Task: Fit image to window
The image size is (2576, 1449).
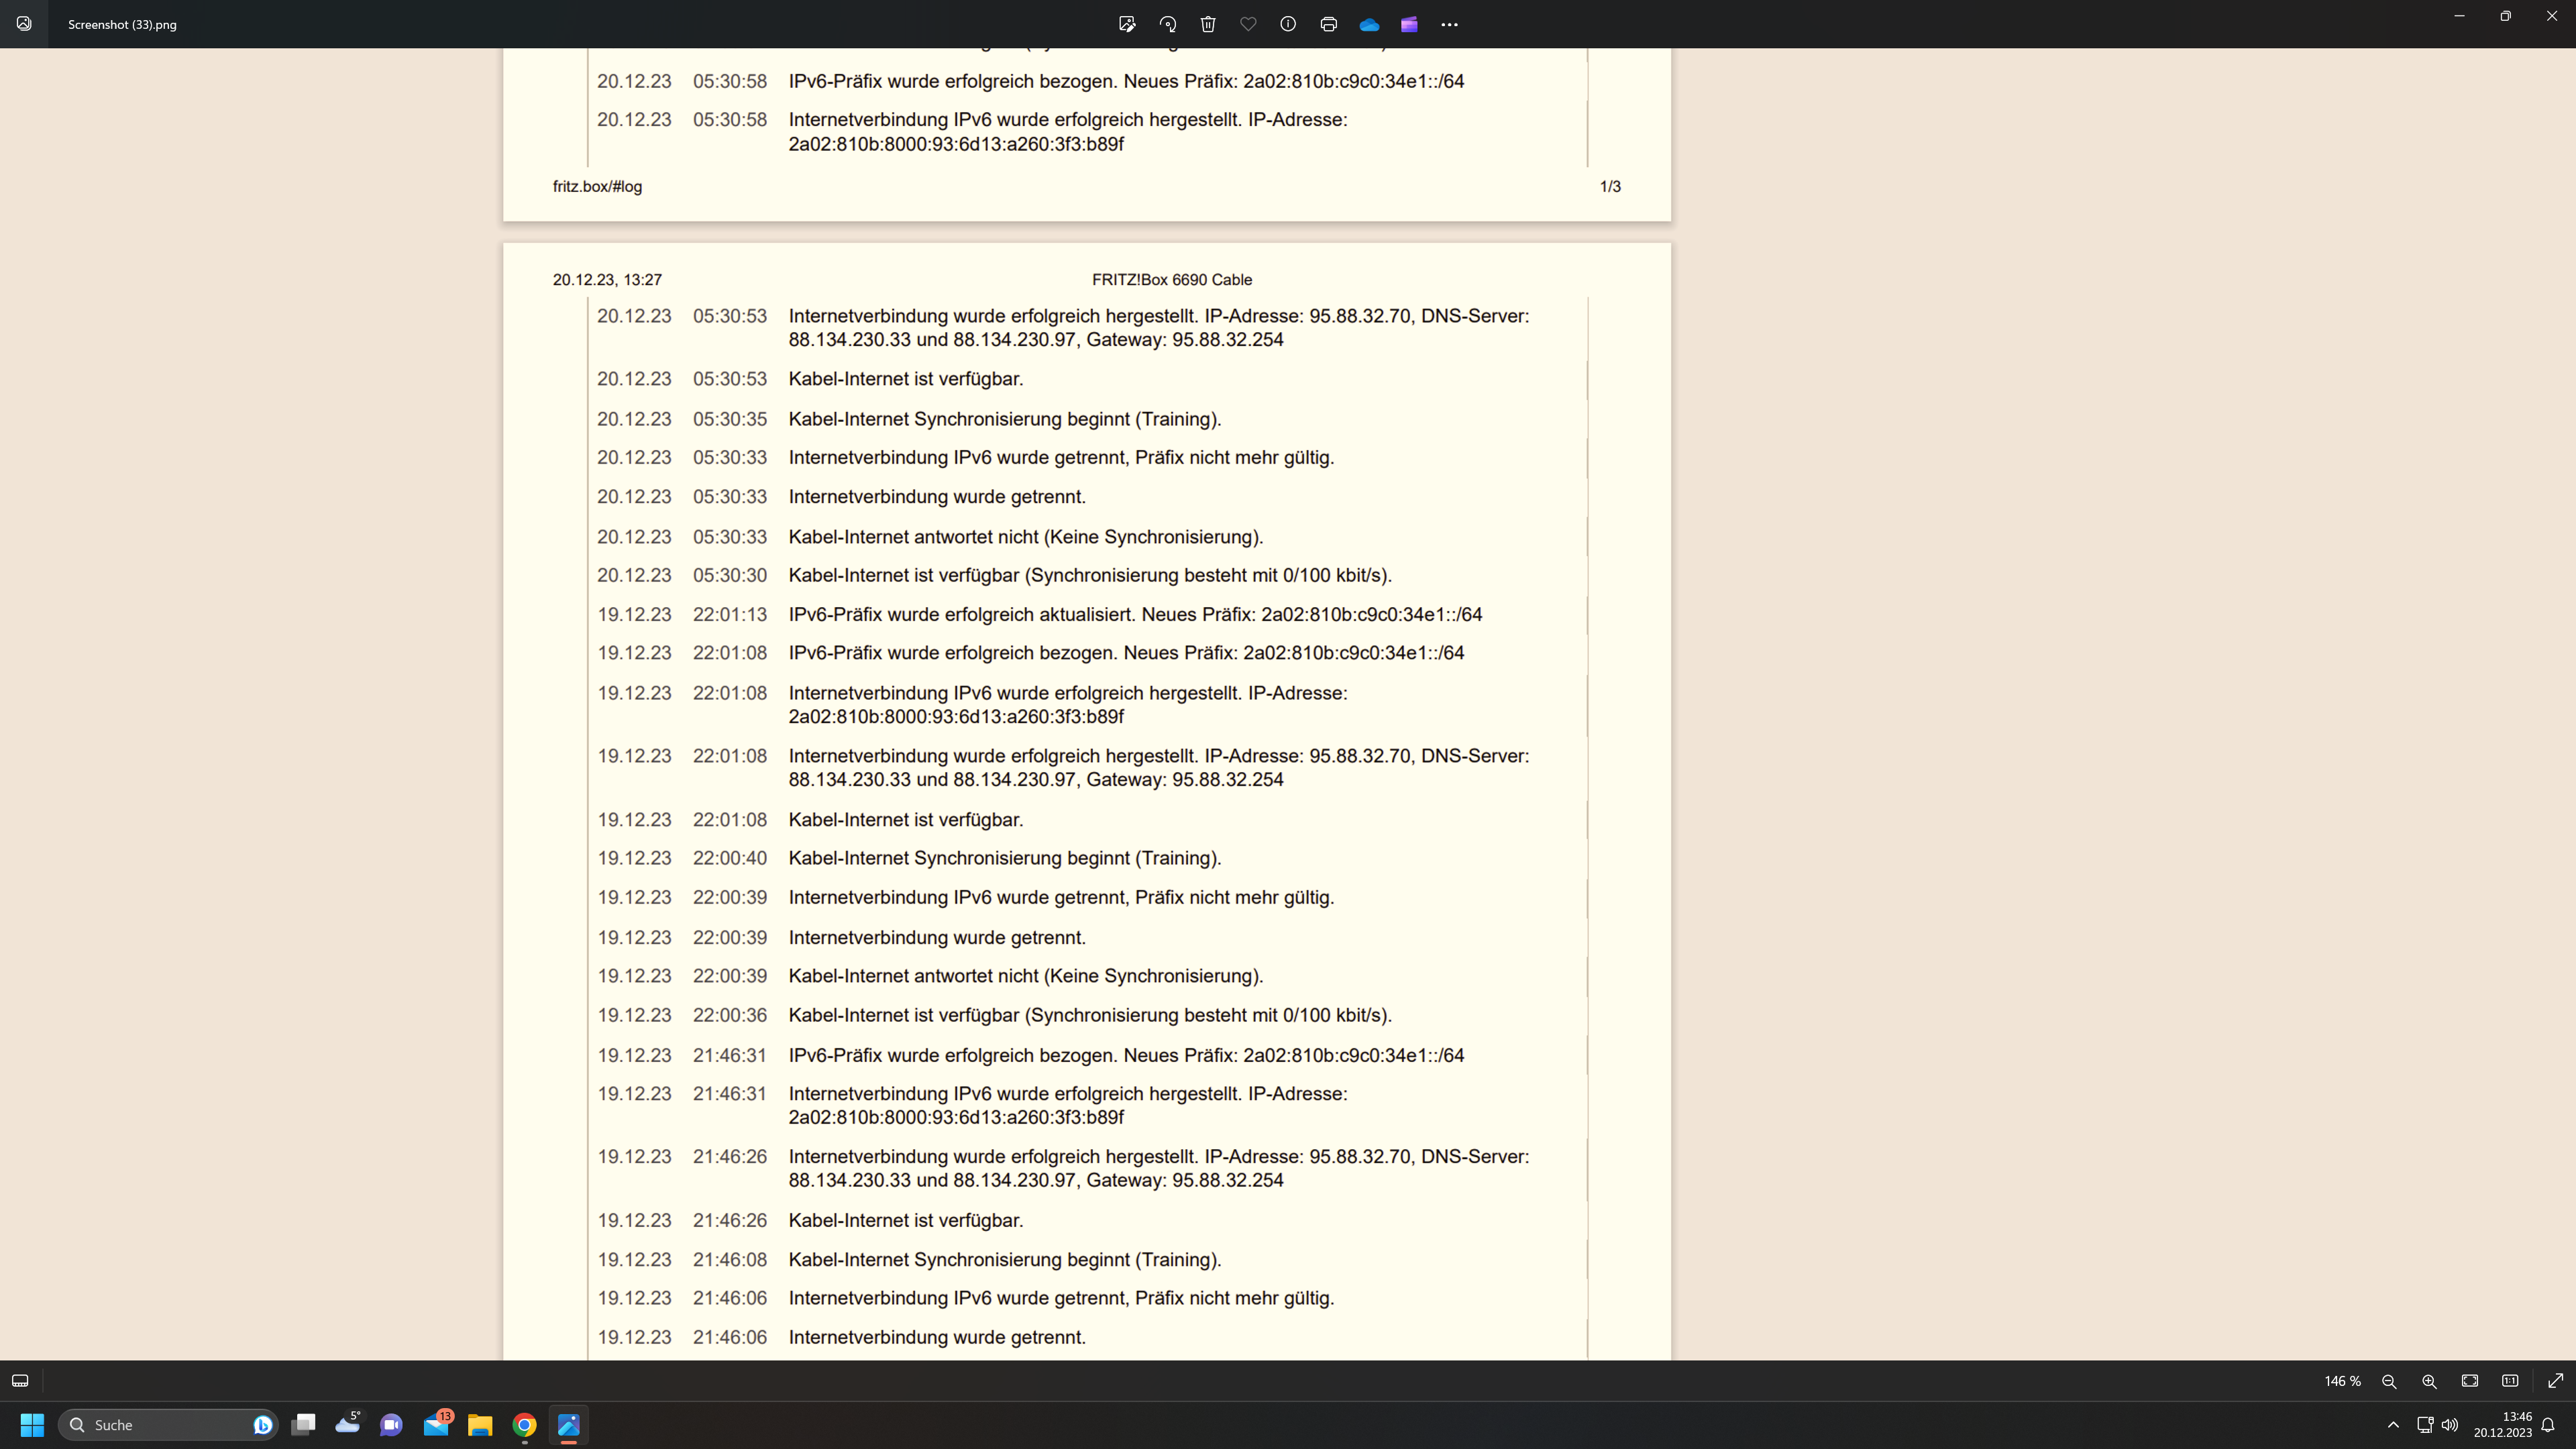Action: tap(2470, 1381)
